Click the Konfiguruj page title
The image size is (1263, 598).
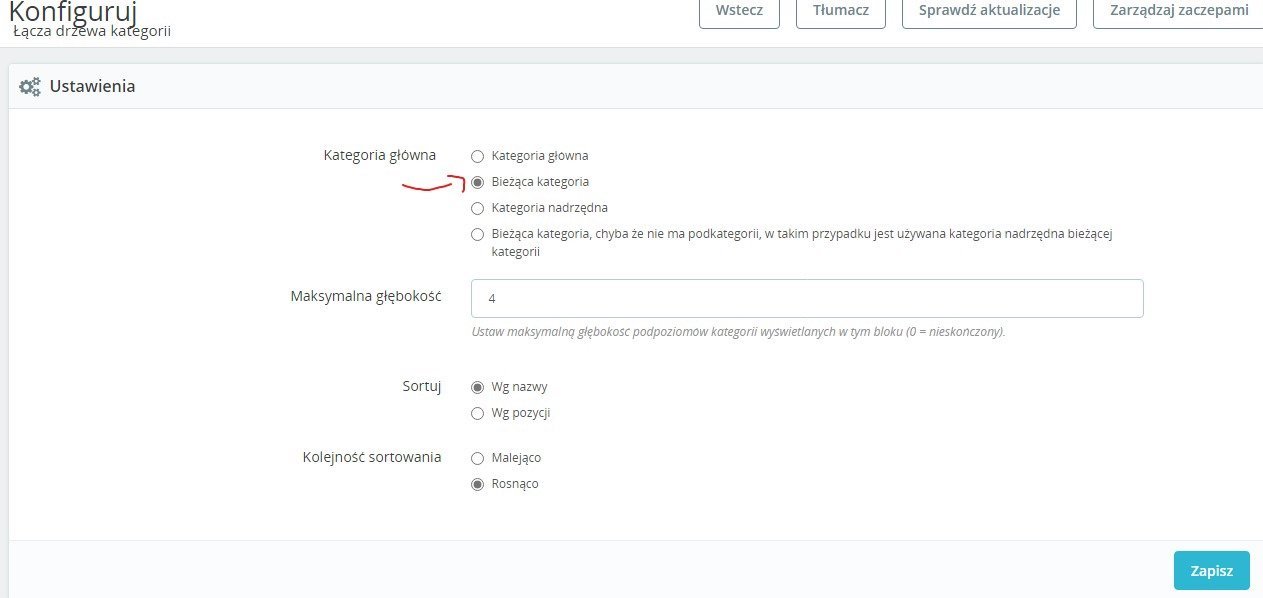(73, 11)
